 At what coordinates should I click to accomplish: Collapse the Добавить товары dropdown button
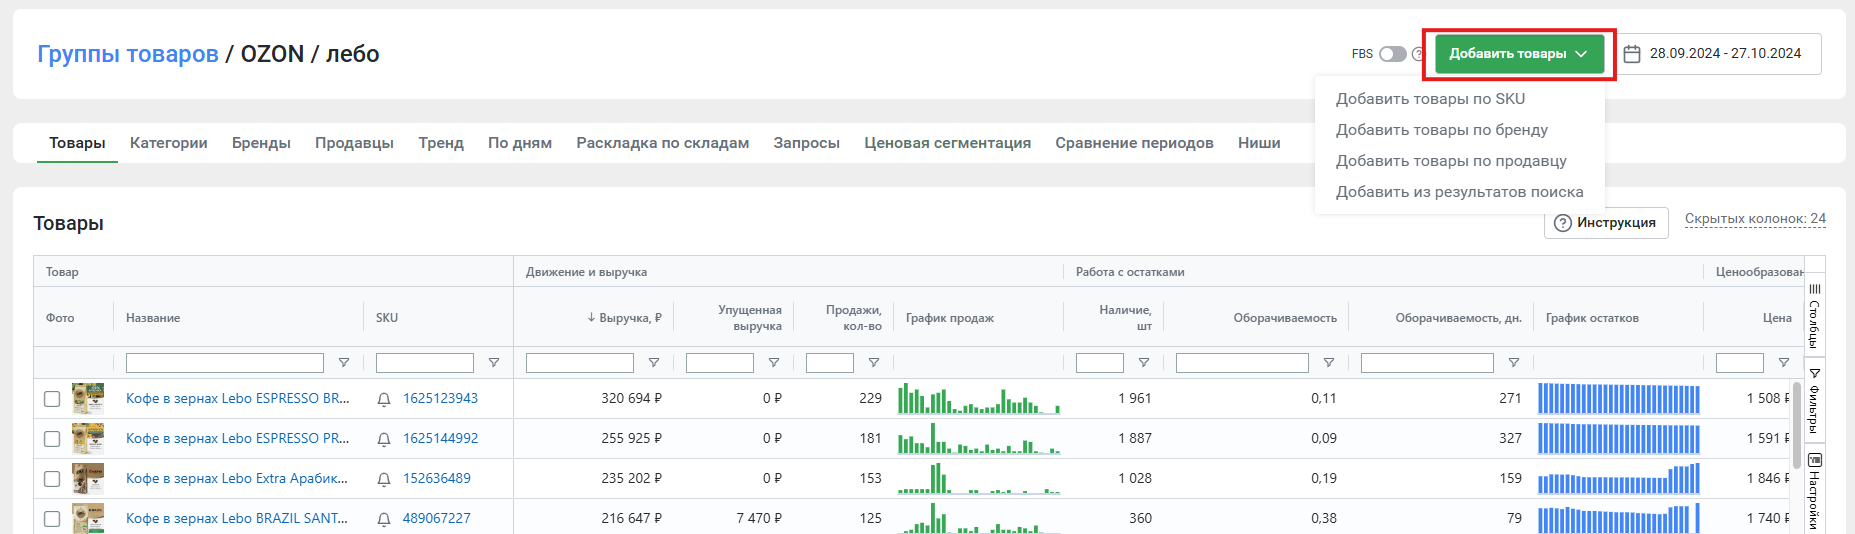click(x=1519, y=54)
